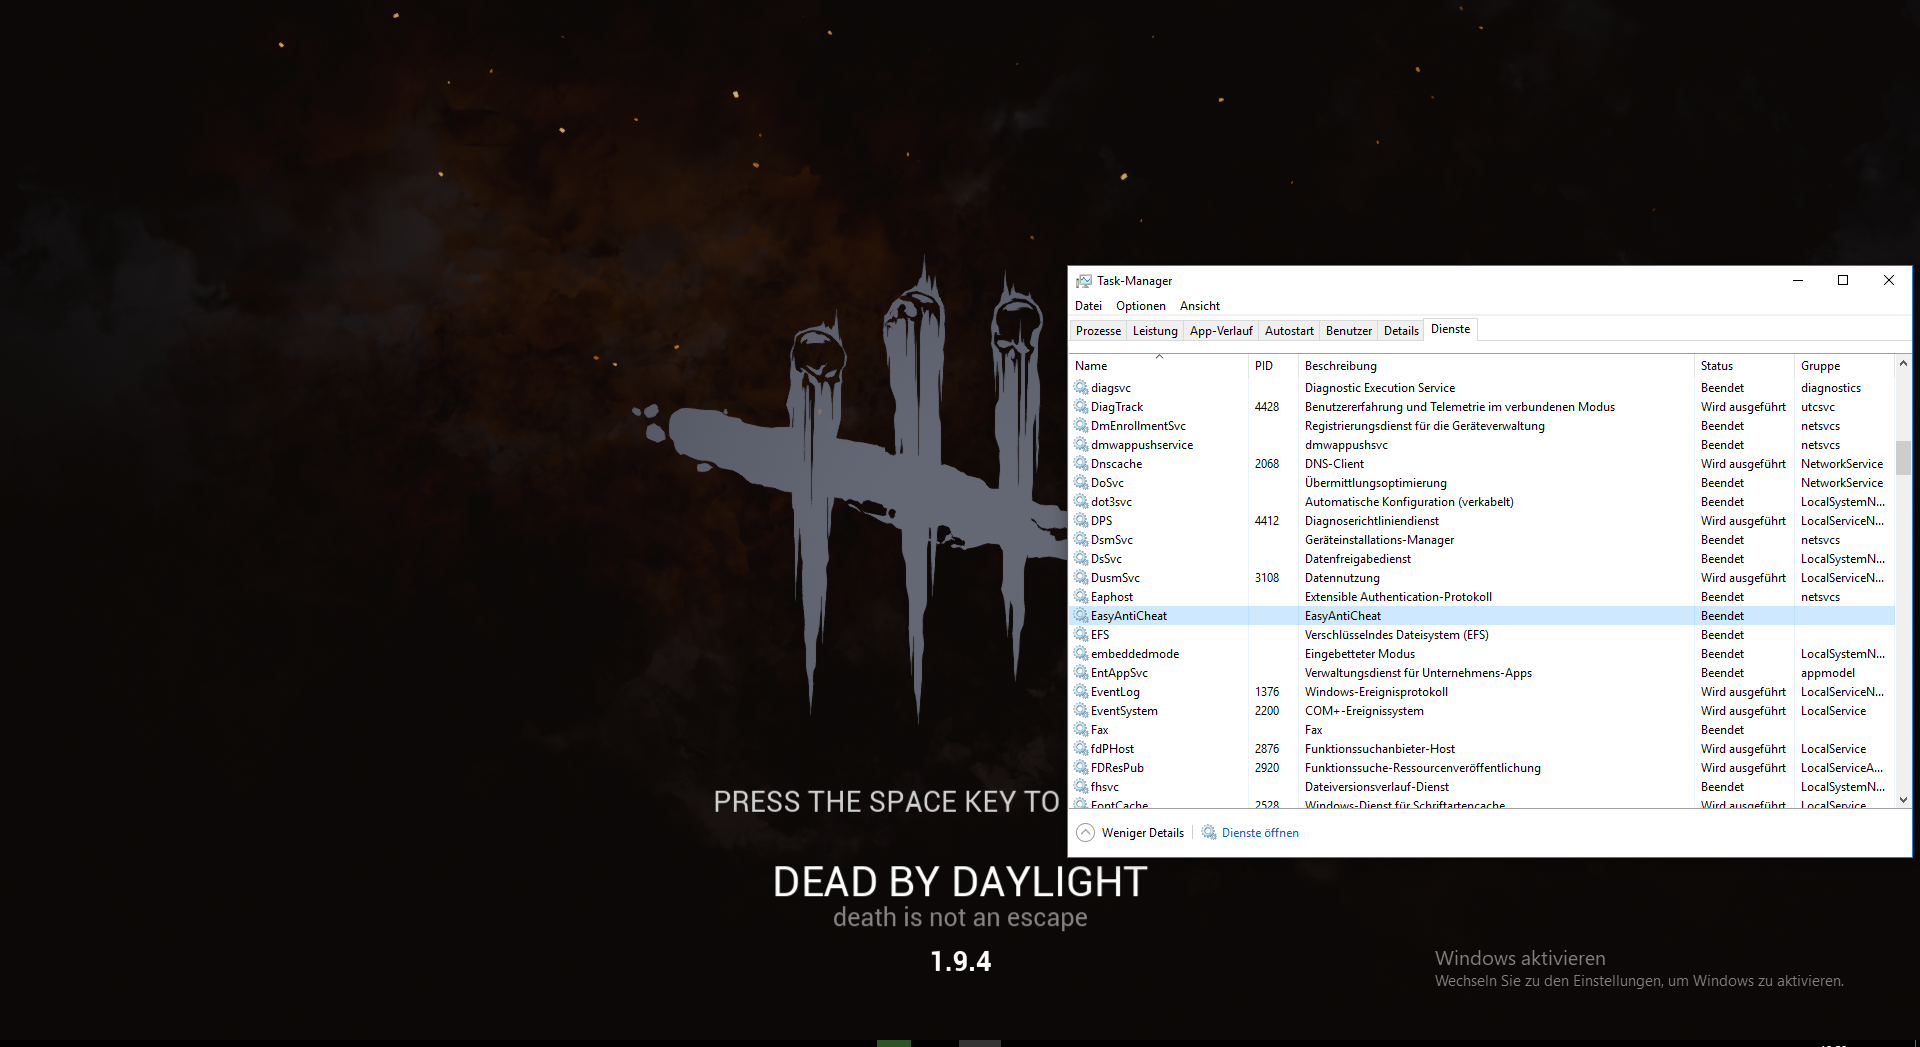The width and height of the screenshot is (1920, 1047).
Task: Click the gear icon next to DoSvc
Action: pyautogui.click(x=1081, y=482)
